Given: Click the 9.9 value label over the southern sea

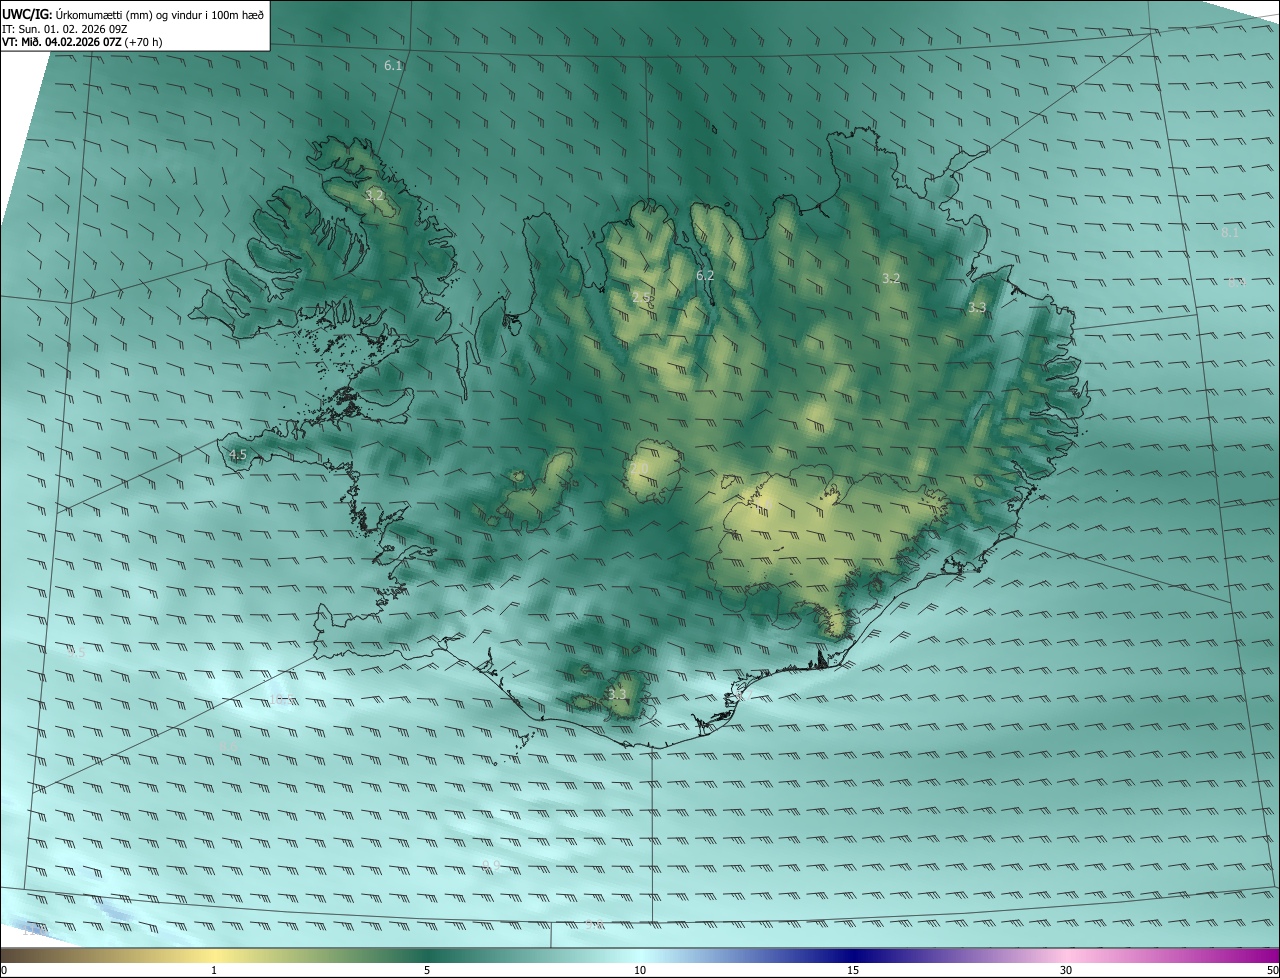Looking at the screenshot, I should tap(491, 865).
